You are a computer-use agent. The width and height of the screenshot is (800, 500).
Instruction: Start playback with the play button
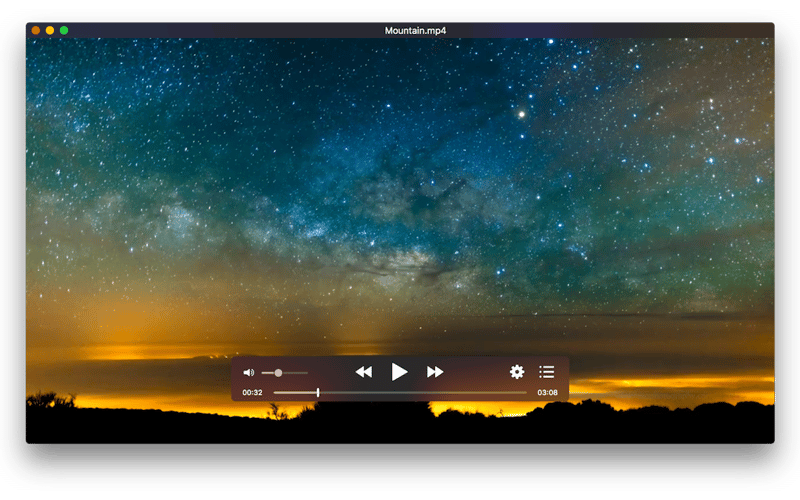coord(399,372)
